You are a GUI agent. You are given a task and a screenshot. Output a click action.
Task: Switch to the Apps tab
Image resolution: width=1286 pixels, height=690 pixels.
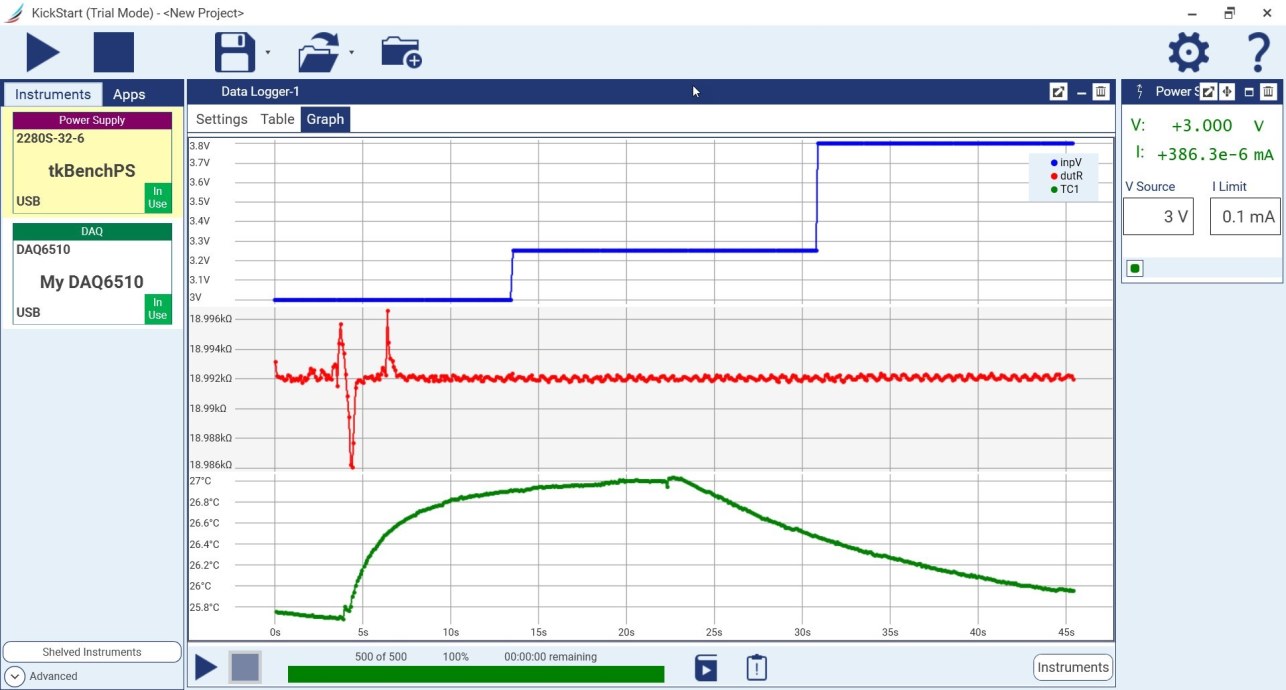129,94
